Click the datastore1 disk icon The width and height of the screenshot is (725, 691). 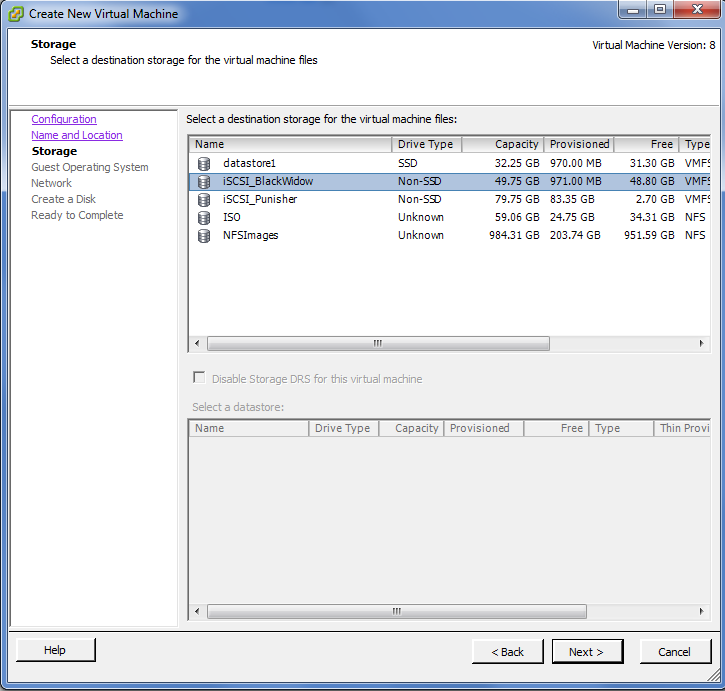click(204, 163)
